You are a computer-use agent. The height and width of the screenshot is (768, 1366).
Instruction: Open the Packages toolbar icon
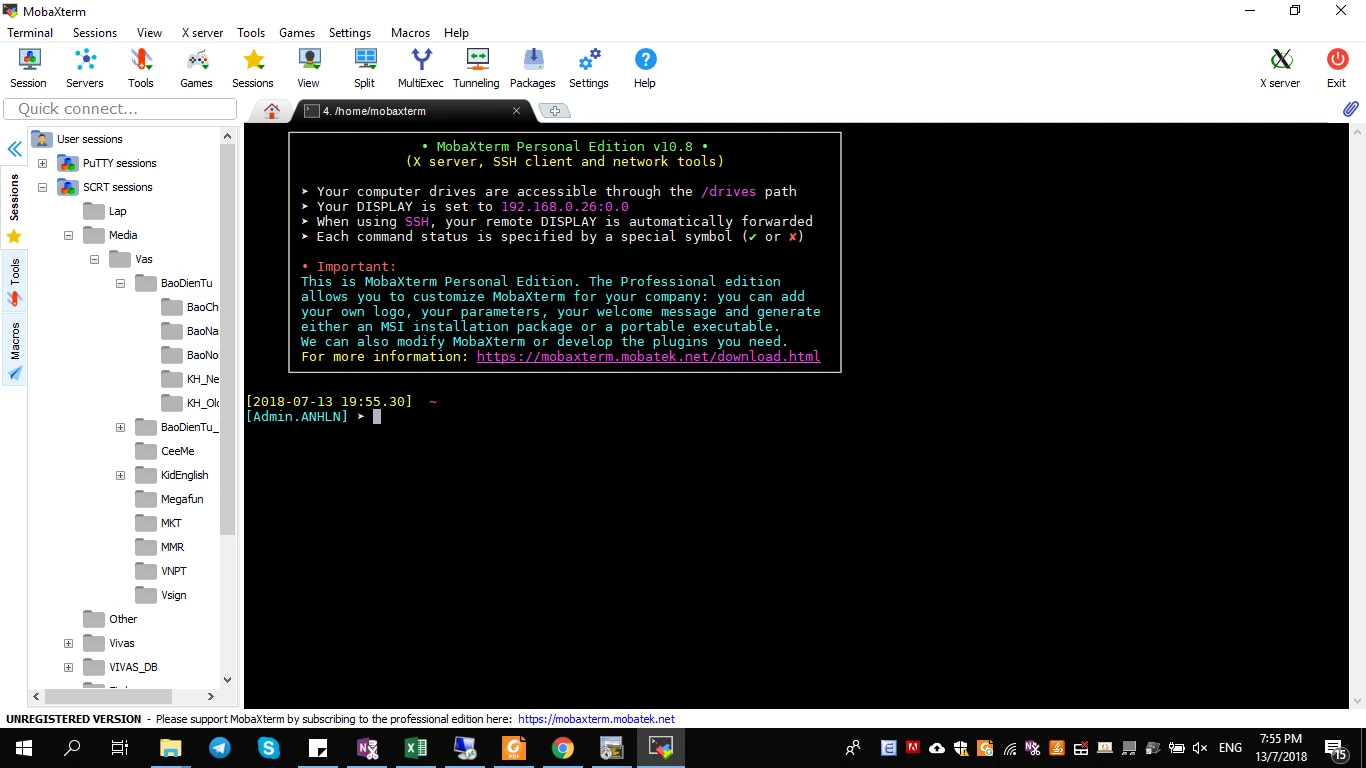[x=533, y=68]
